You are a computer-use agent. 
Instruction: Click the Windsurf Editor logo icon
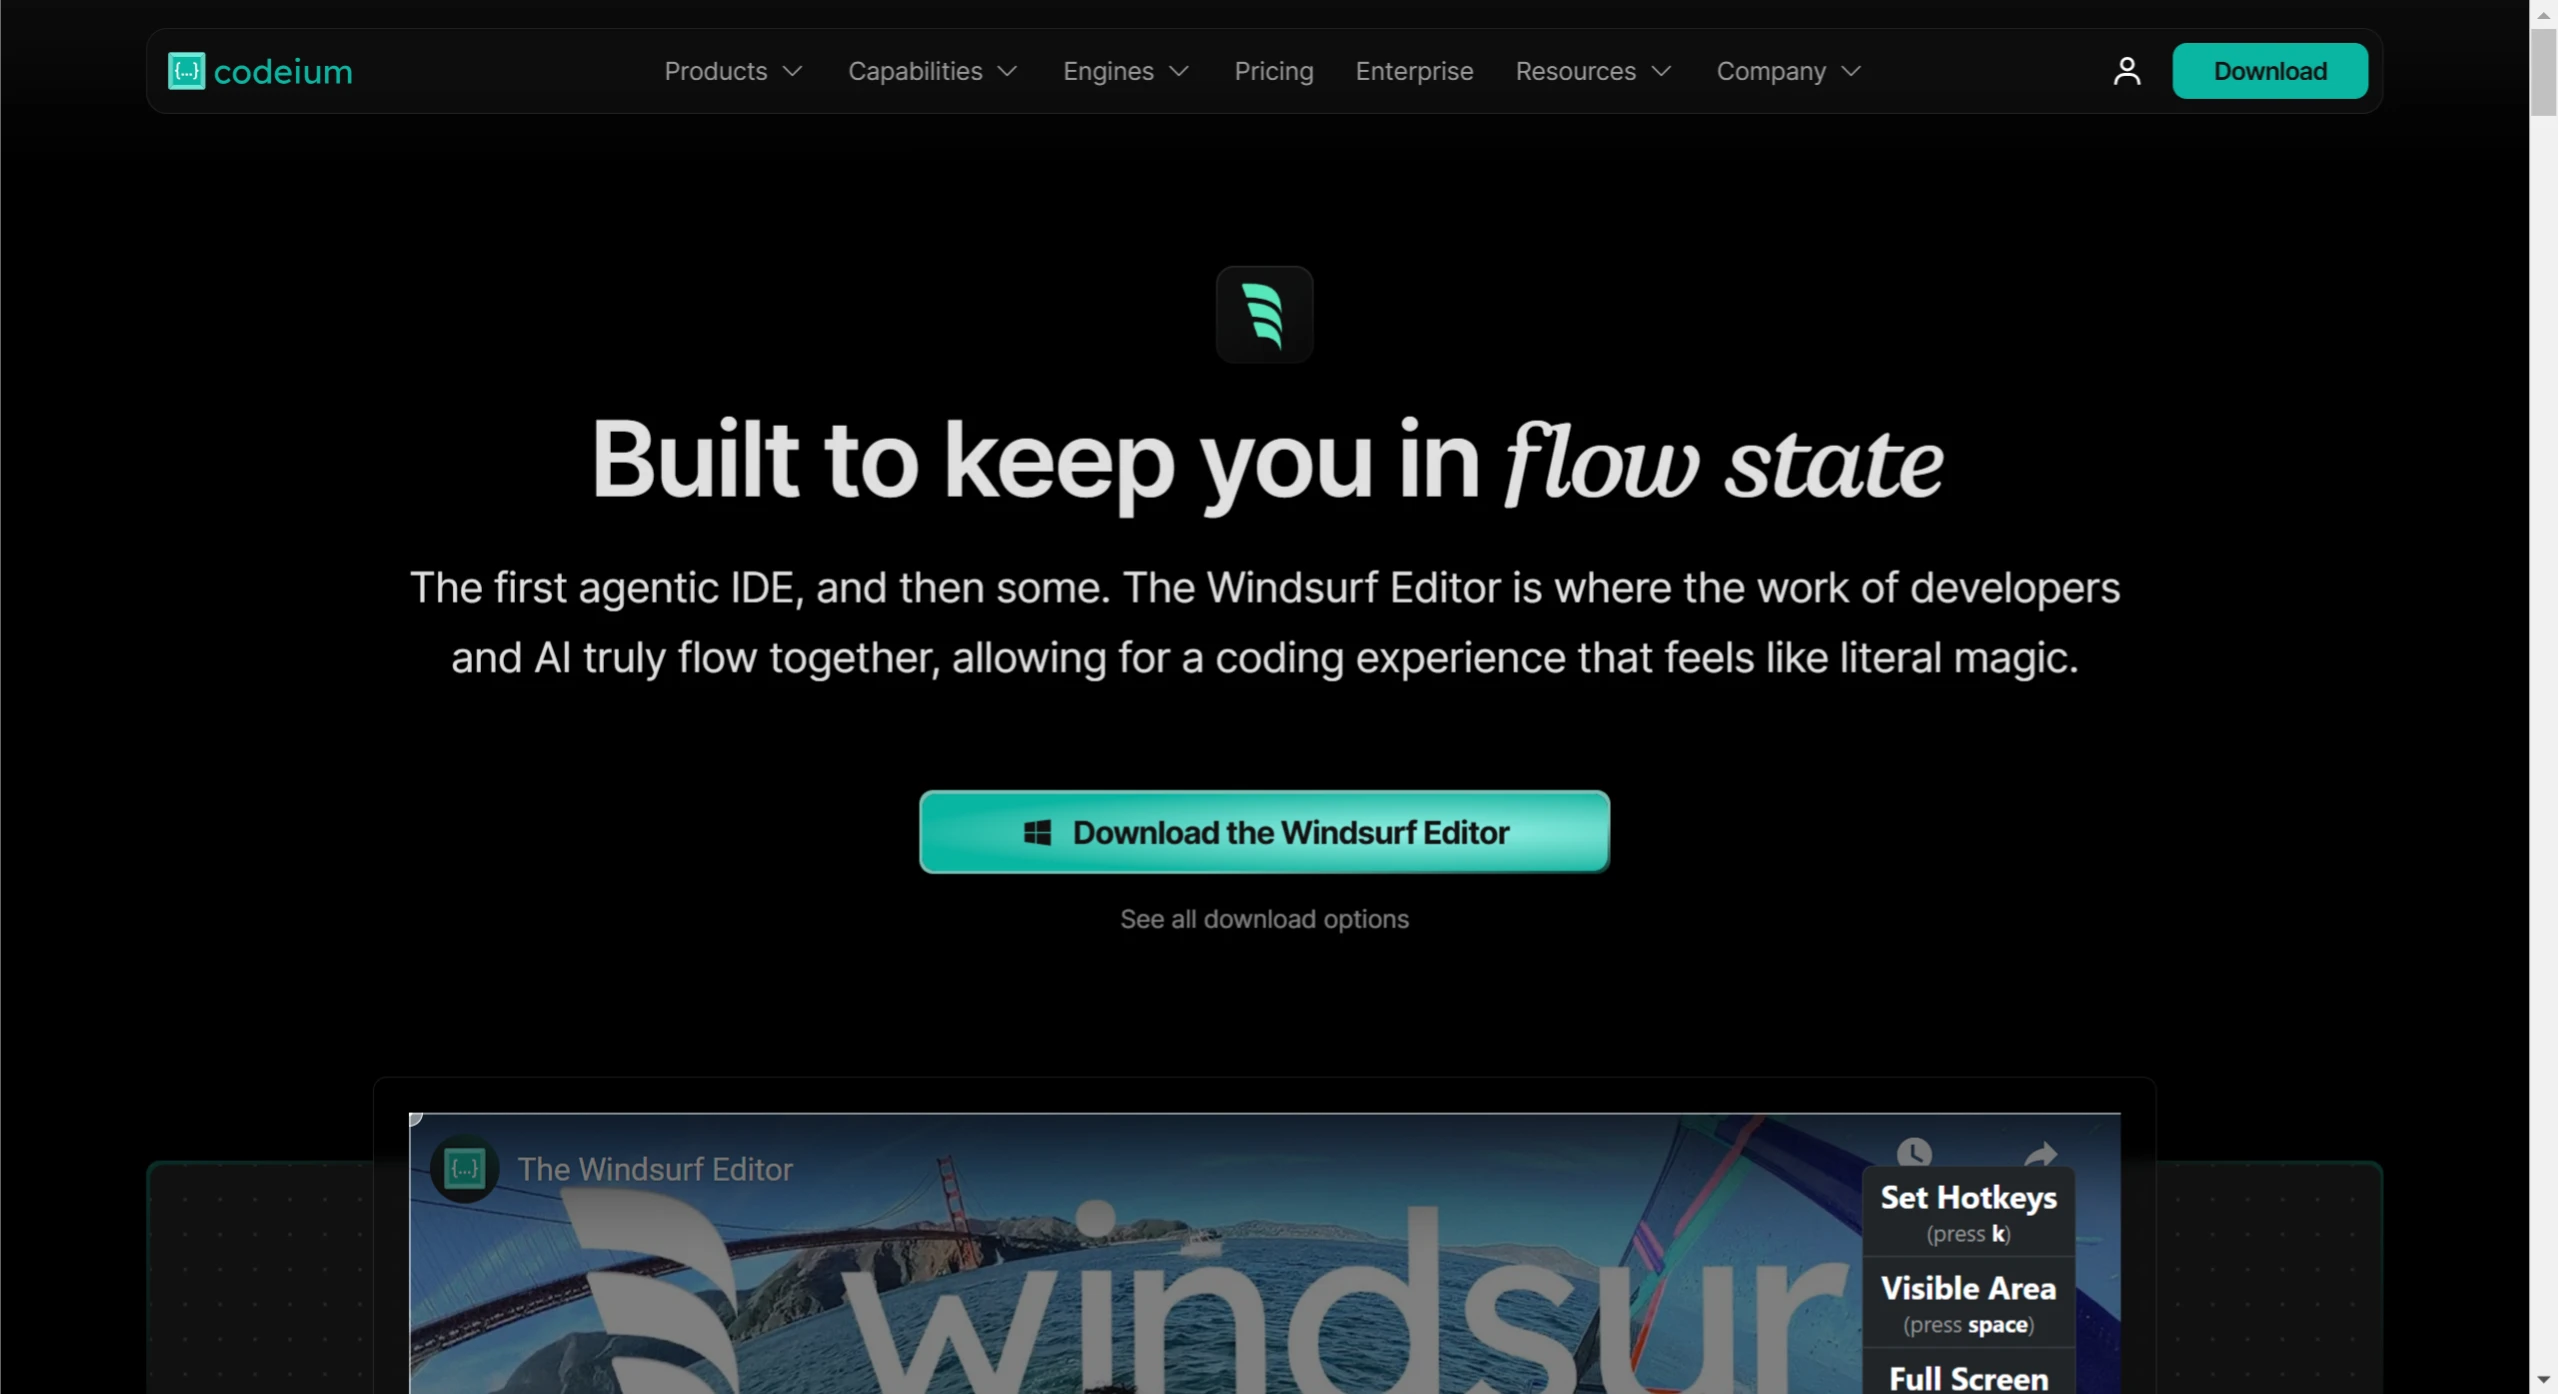(1264, 314)
